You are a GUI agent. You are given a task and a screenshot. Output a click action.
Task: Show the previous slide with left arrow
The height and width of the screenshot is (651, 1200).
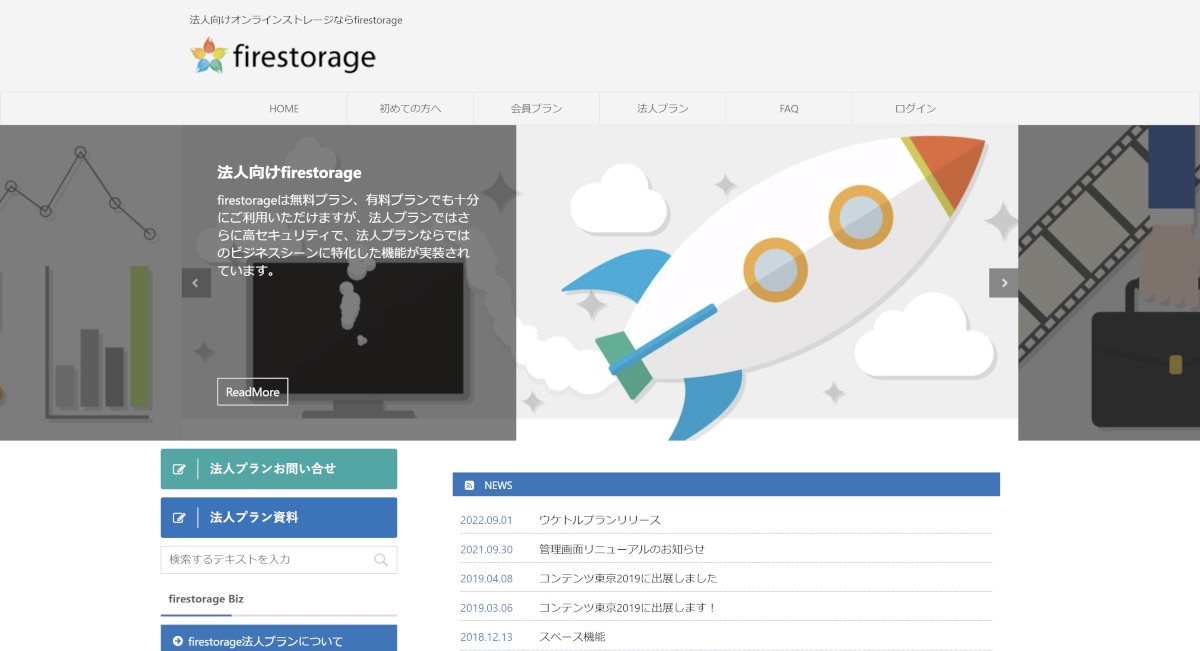[196, 283]
